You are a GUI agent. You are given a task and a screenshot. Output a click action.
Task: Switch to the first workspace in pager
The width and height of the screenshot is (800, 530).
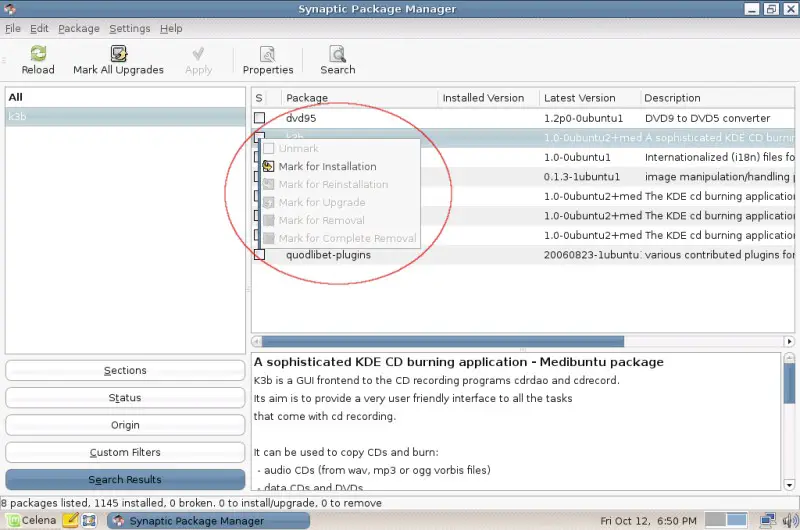tap(715, 520)
